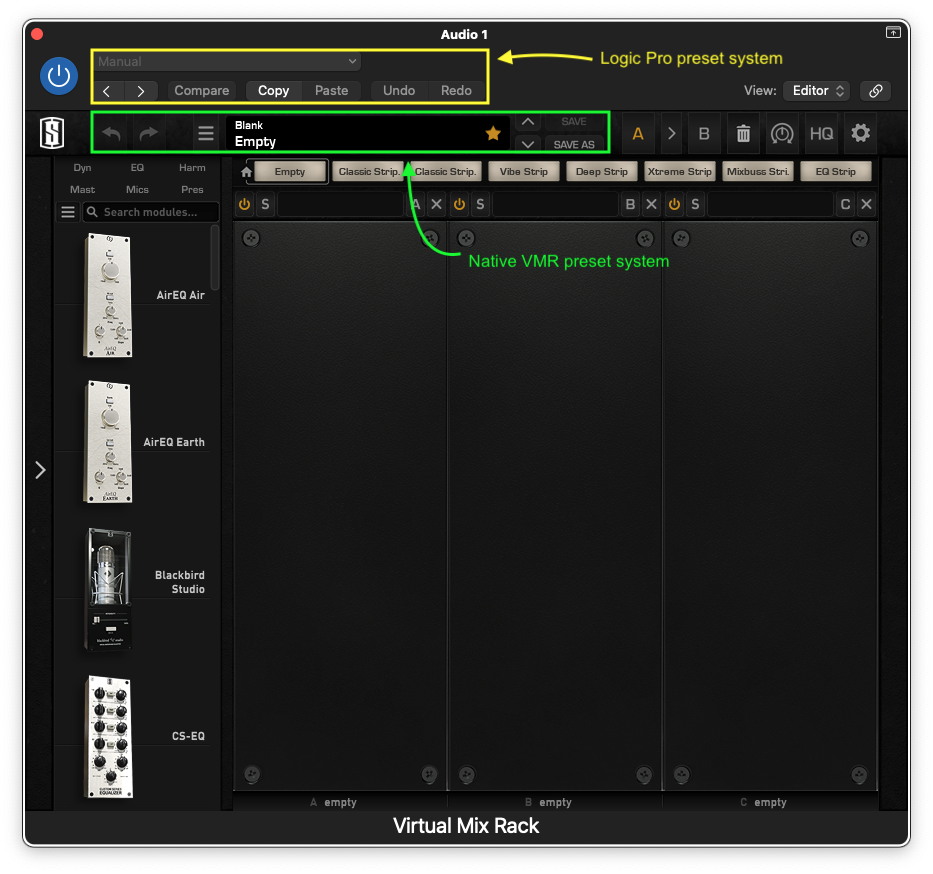Screen dimensions: 933x874
Task: Click the module browser scrollbar
Action: coord(215,257)
